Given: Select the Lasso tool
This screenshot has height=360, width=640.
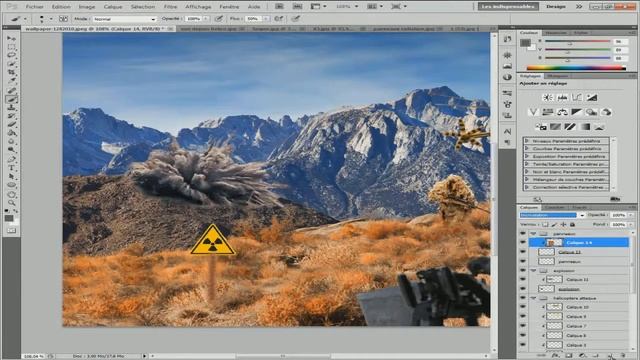Looking at the screenshot, I should tap(11, 55).
